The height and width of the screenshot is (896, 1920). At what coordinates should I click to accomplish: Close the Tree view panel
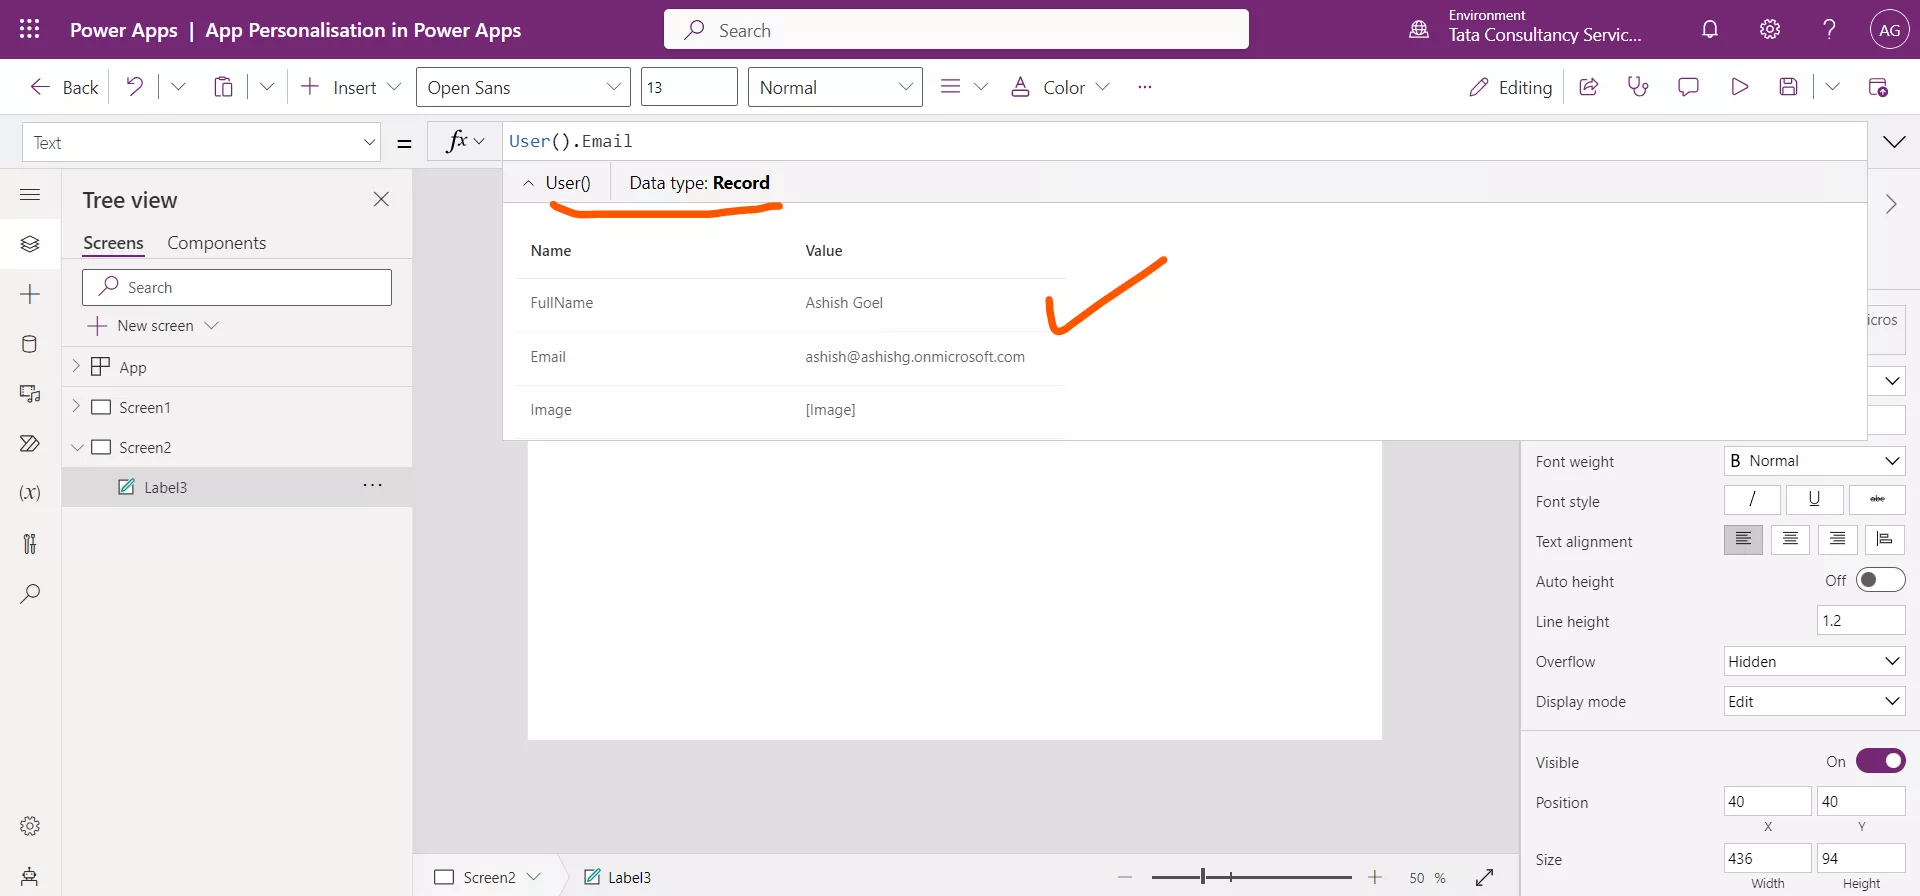coord(381,199)
